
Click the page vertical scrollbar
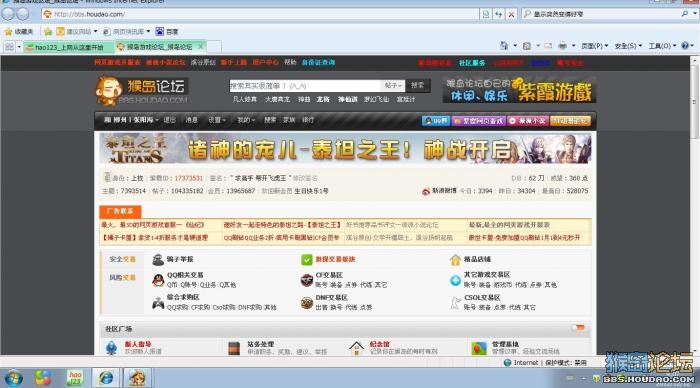click(x=695, y=205)
